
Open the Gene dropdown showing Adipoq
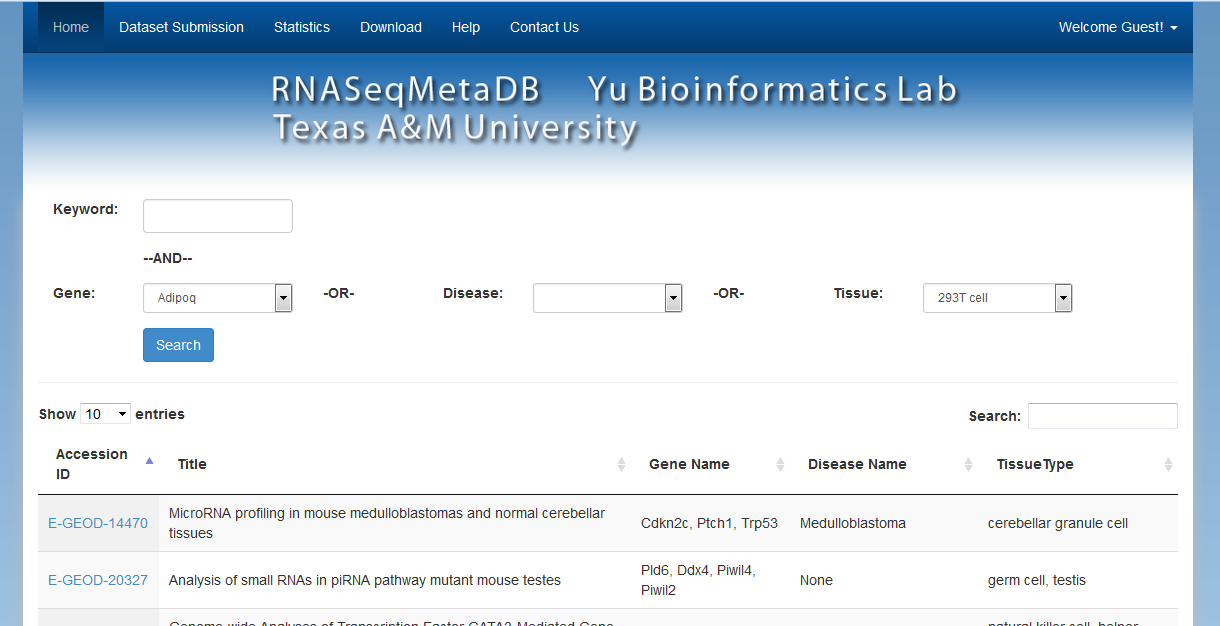[x=218, y=298]
